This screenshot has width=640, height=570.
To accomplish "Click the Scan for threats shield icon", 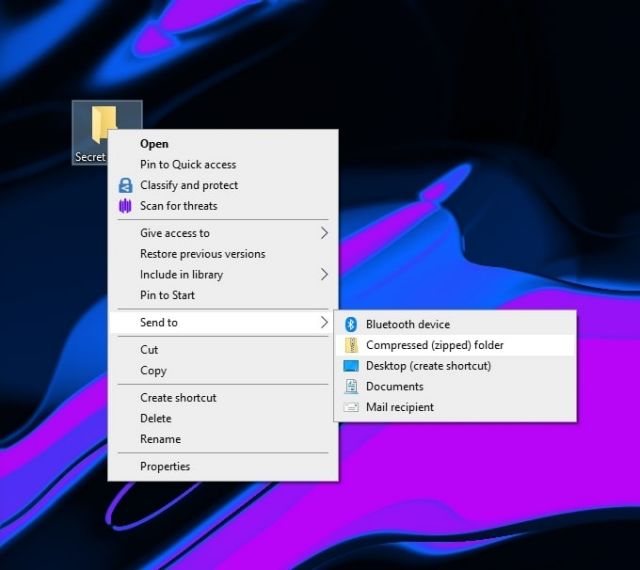I will (125, 206).
